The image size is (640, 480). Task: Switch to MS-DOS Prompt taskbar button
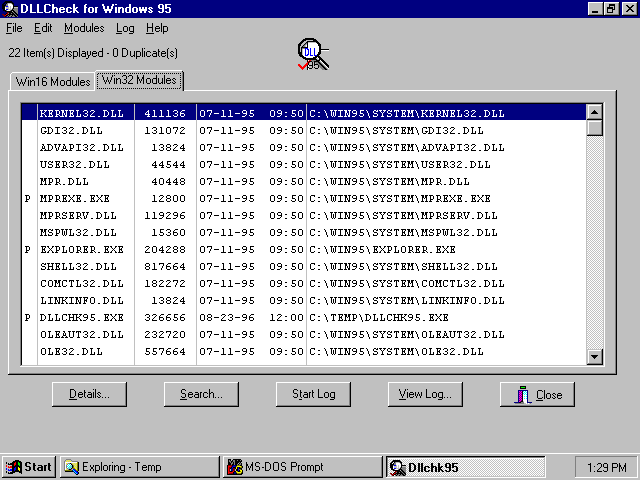301,466
